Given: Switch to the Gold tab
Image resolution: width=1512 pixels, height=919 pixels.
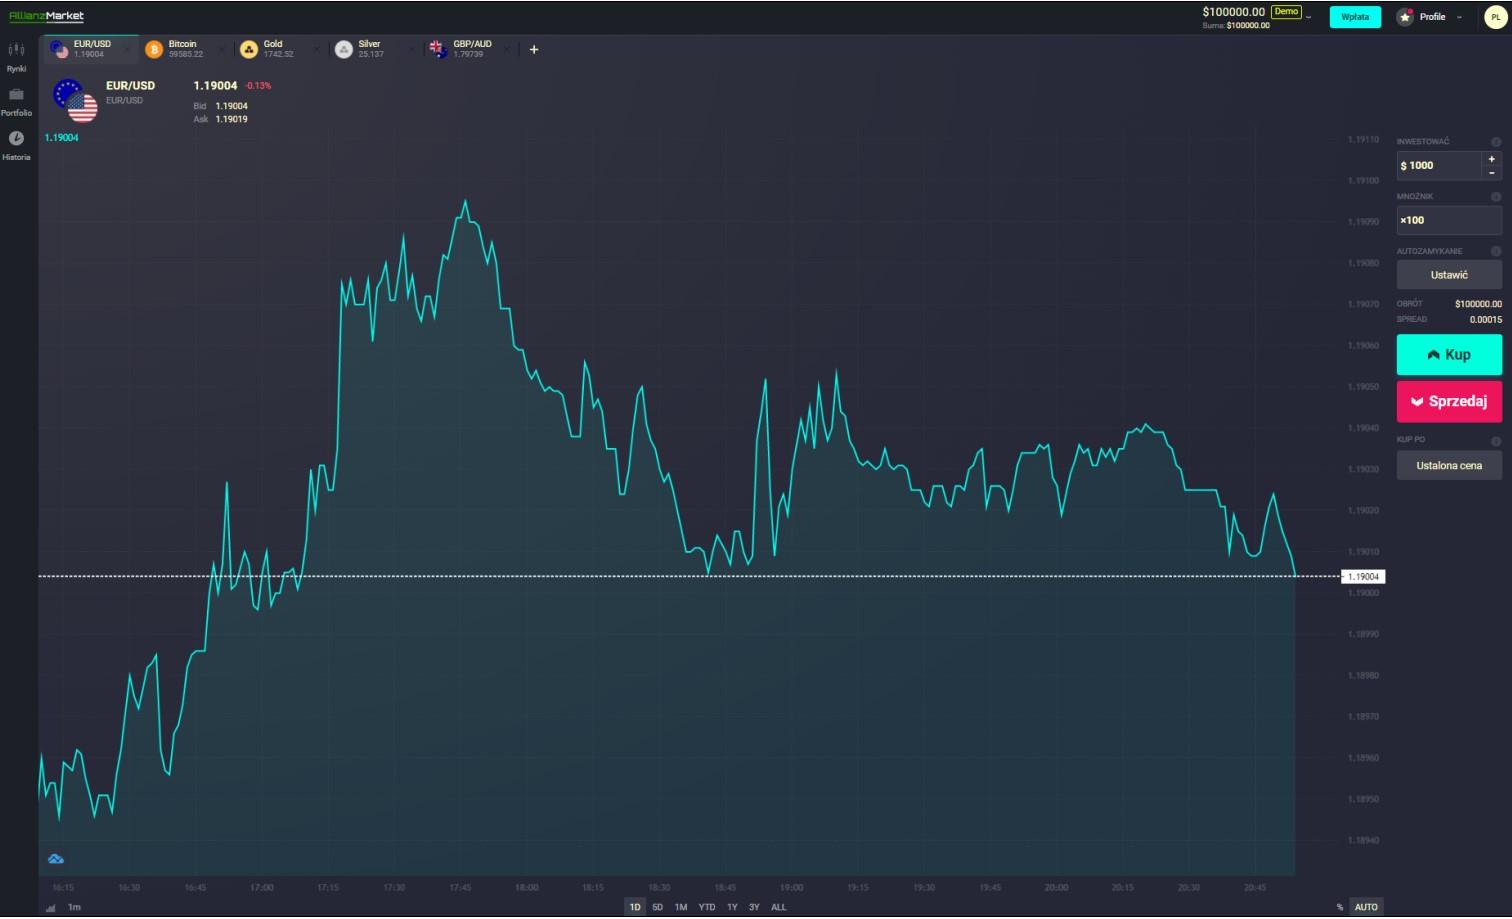Looking at the screenshot, I should coord(273,49).
